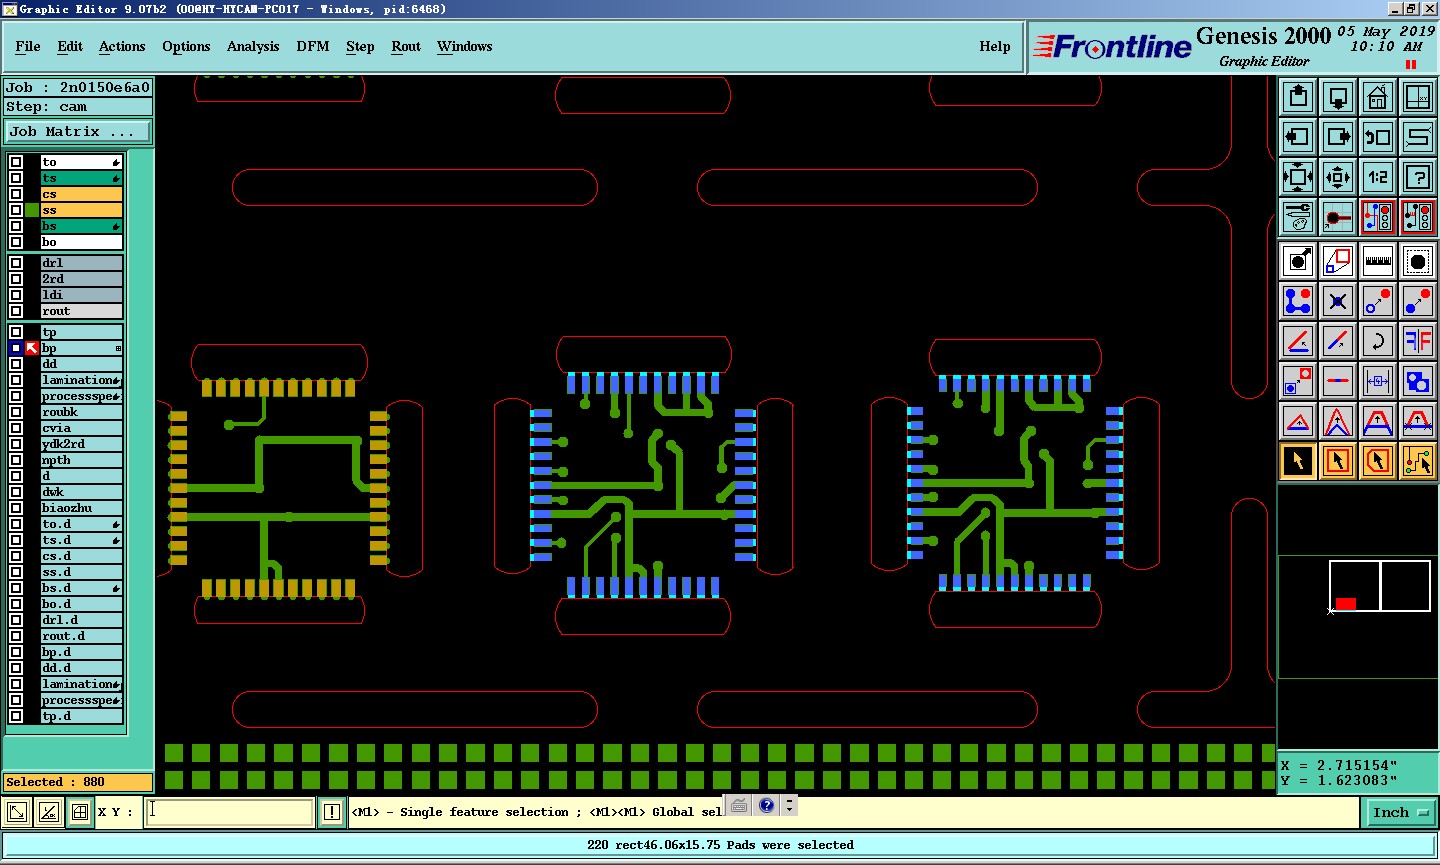The image size is (1440, 865).
Task: Click the zoom in shrinking arrows icon
Action: tap(1338, 177)
